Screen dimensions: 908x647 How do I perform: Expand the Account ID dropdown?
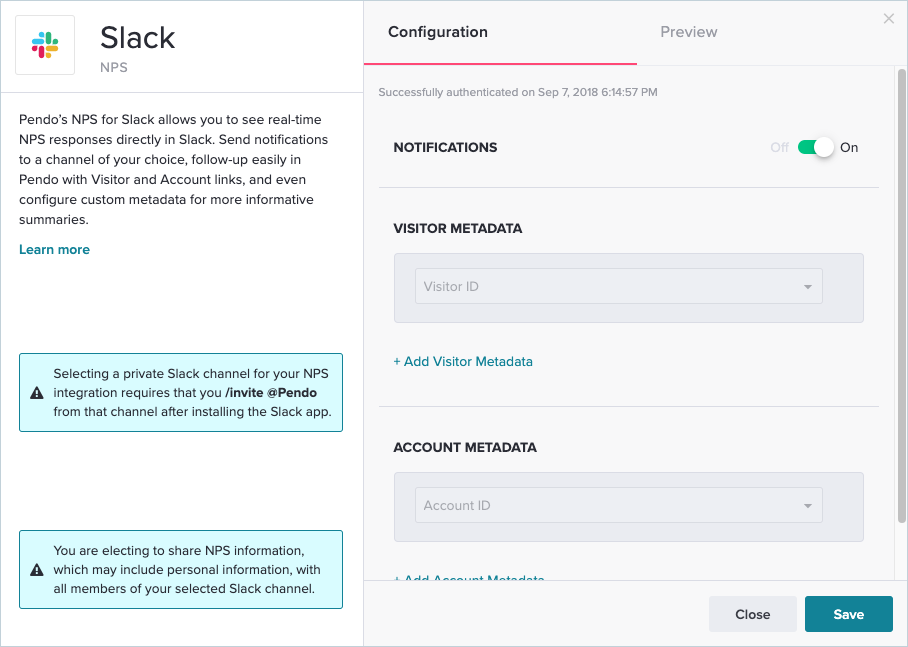click(618, 505)
